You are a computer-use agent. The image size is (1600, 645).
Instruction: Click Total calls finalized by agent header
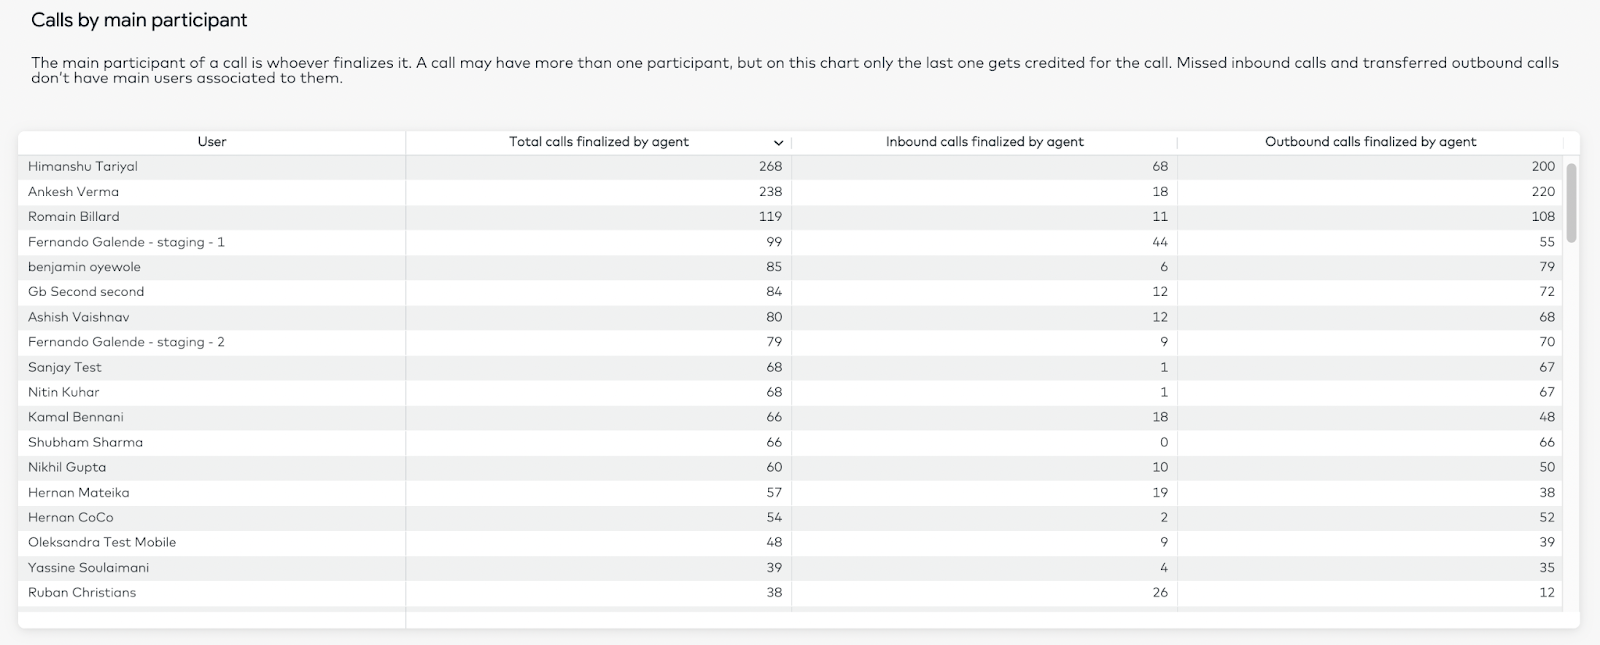pos(598,142)
